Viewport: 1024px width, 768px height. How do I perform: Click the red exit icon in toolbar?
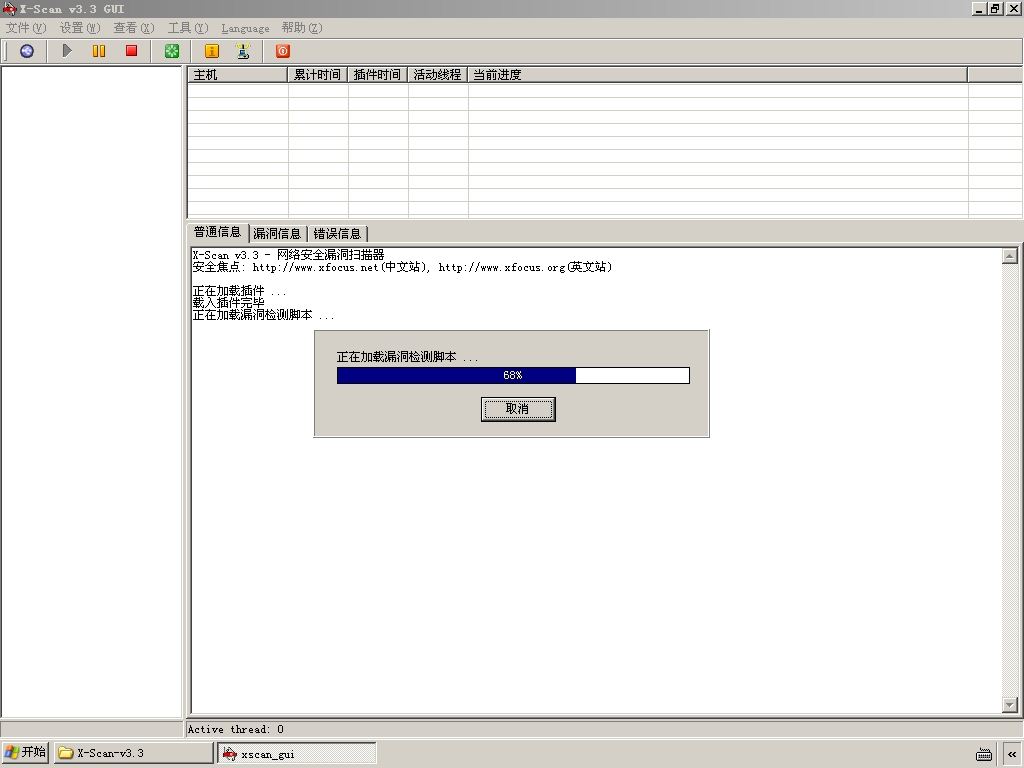pos(283,51)
